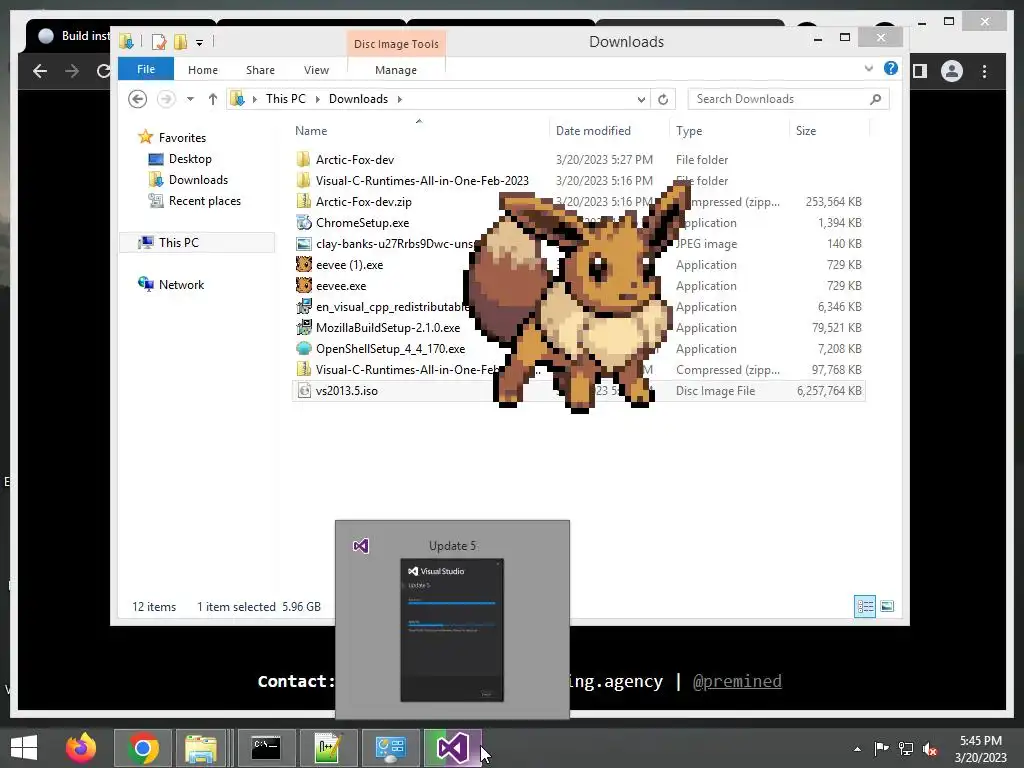Image resolution: width=1024 pixels, height=768 pixels.
Task: Switch to Chrome on the taskbar
Action: coord(143,748)
